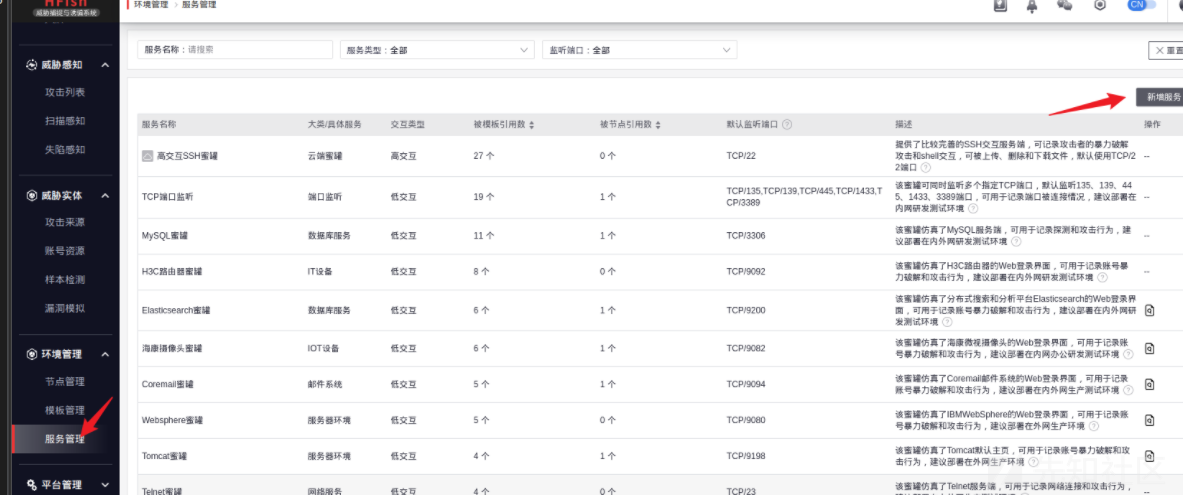Collapse the 环境管理 menu chevron

point(105,354)
